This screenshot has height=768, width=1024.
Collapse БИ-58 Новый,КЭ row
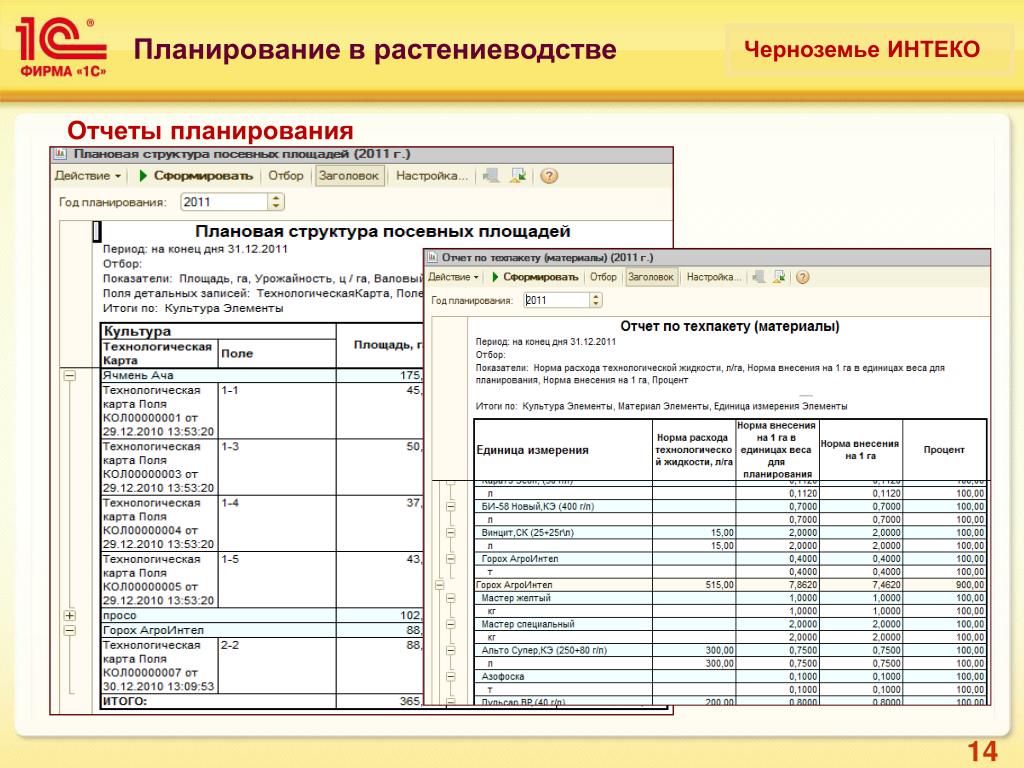point(451,507)
